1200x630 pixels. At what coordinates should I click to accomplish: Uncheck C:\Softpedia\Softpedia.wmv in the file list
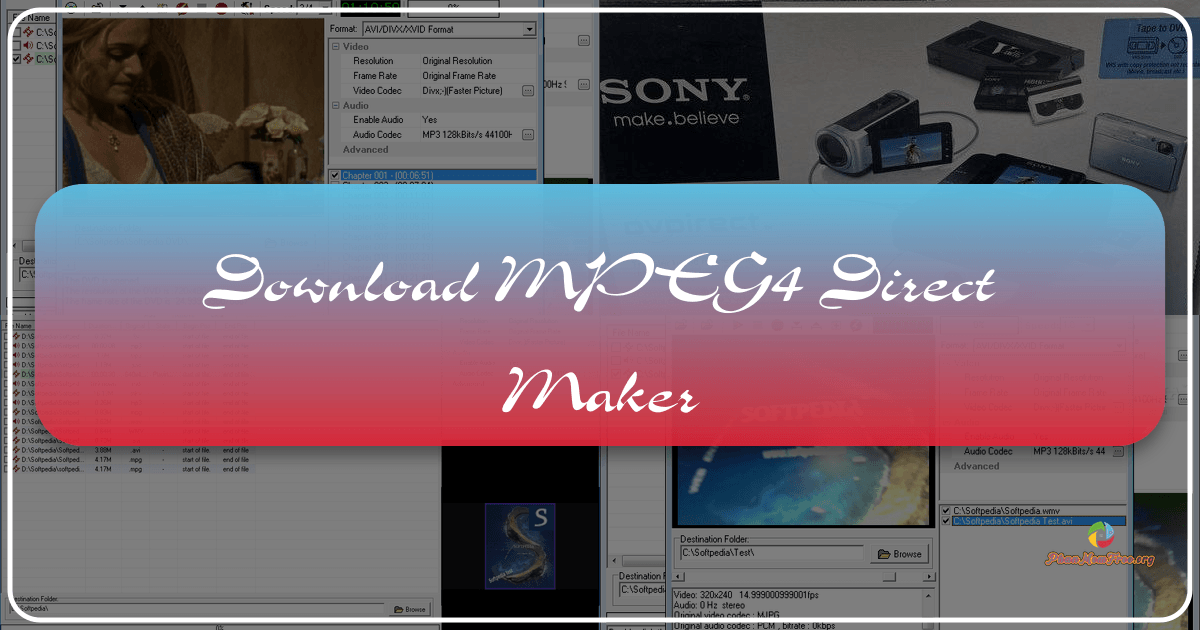tap(945, 511)
